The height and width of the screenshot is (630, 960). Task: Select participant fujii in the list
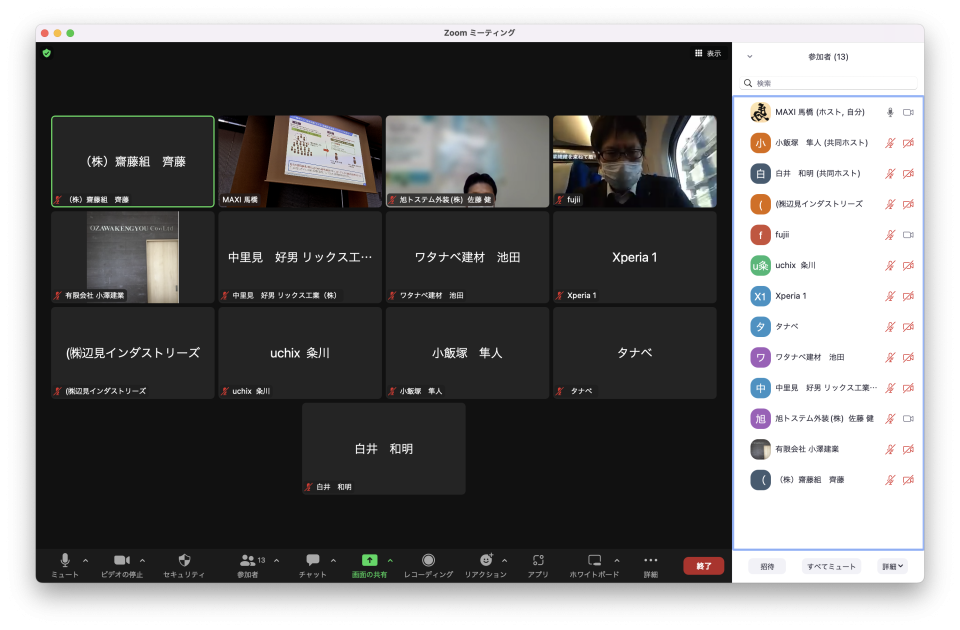782,235
